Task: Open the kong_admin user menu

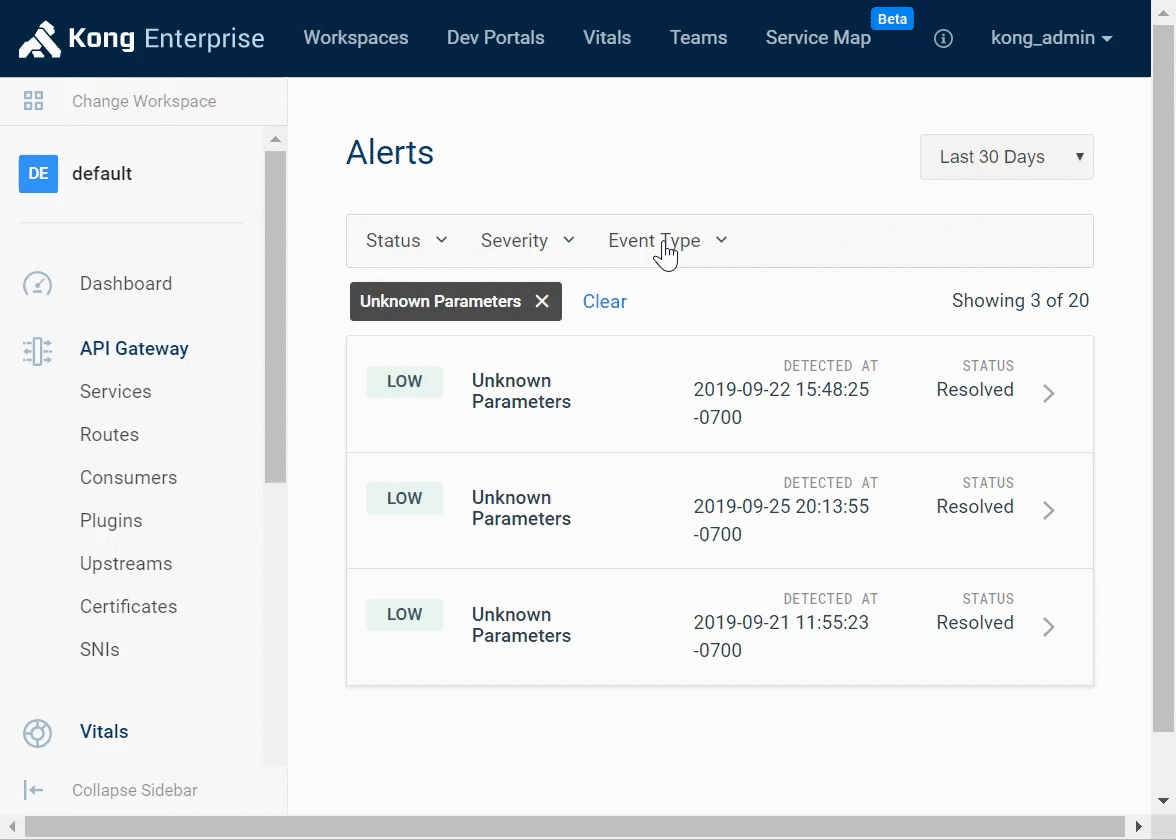Action: pos(1052,38)
